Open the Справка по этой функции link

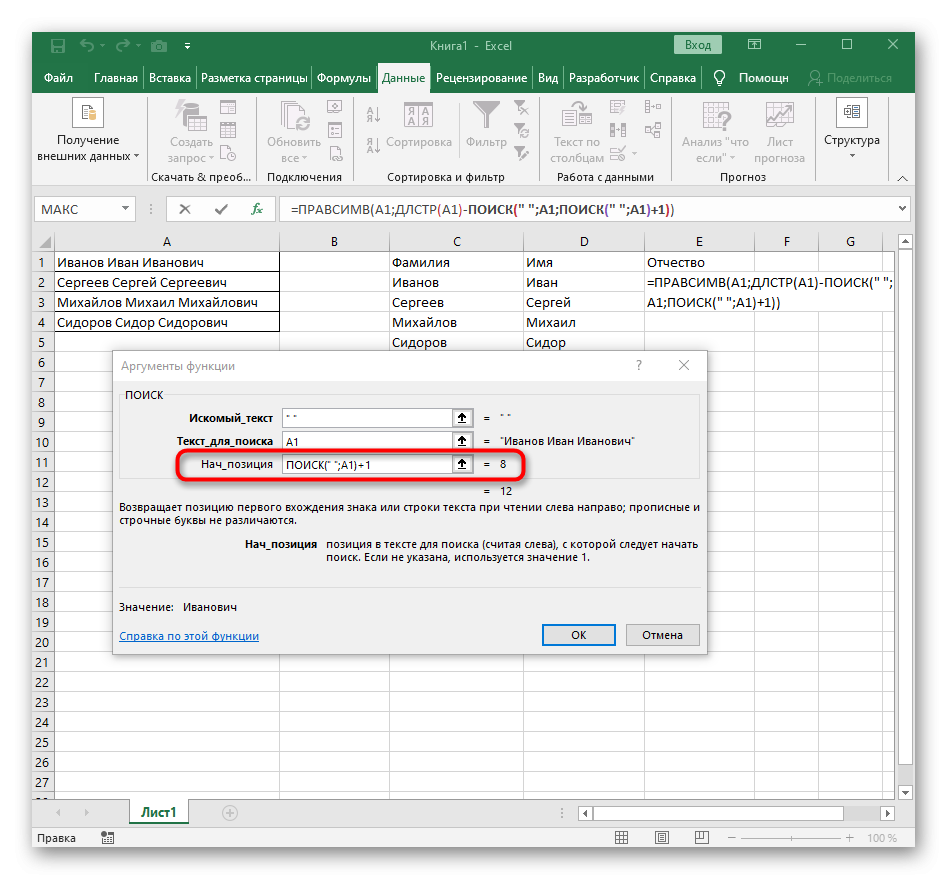(189, 636)
